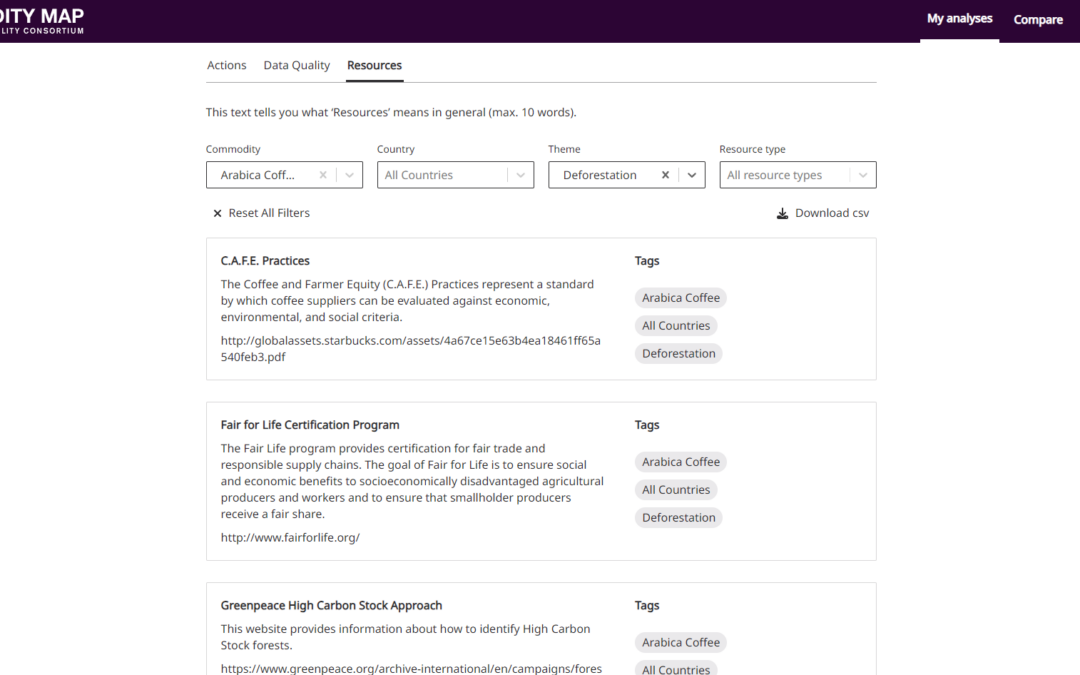Click the Fair for Life description paragraph
This screenshot has height=675, width=1080.
(412, 481)
